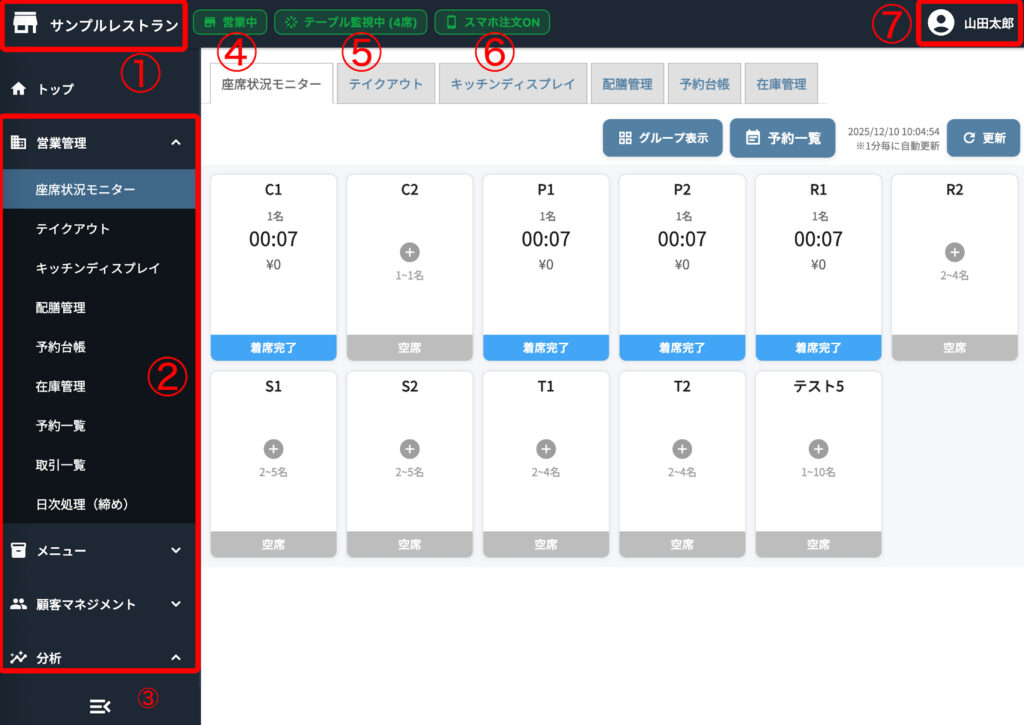Image resolution: width=1024 pixels, height=725 pixels.
Task: Select 日次処理（締め） in the sidebar
Action: pyautogui.click(x=82, y=504)
